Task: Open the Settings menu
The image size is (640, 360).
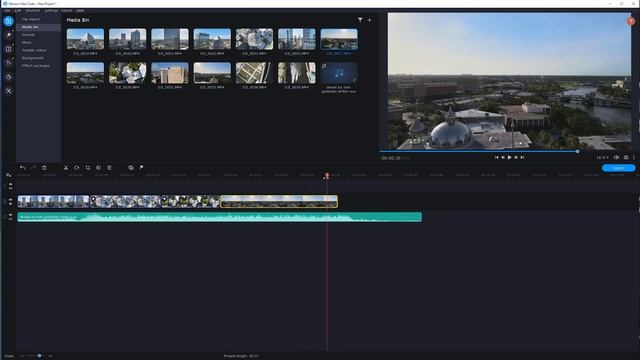Action: click(51, 11)
